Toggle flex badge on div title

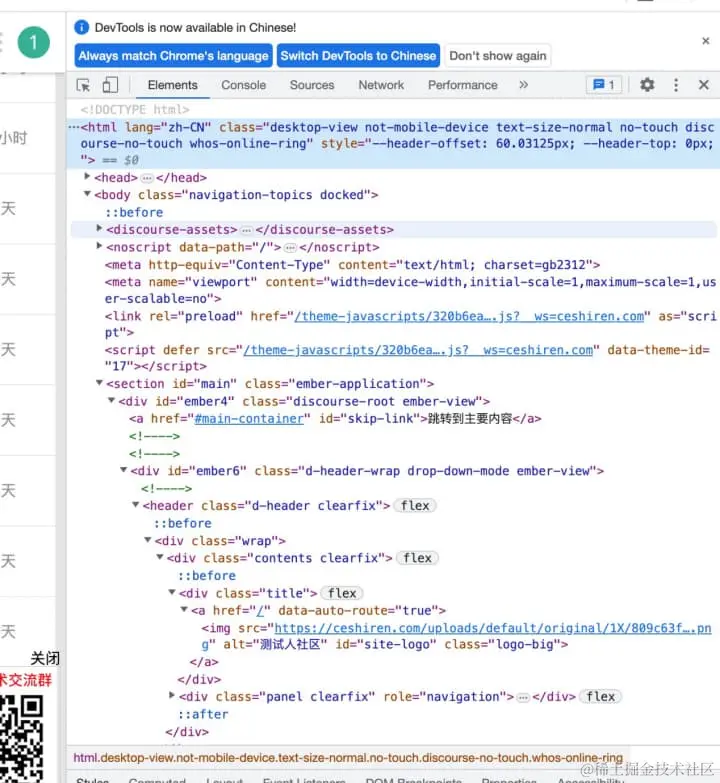342,593
